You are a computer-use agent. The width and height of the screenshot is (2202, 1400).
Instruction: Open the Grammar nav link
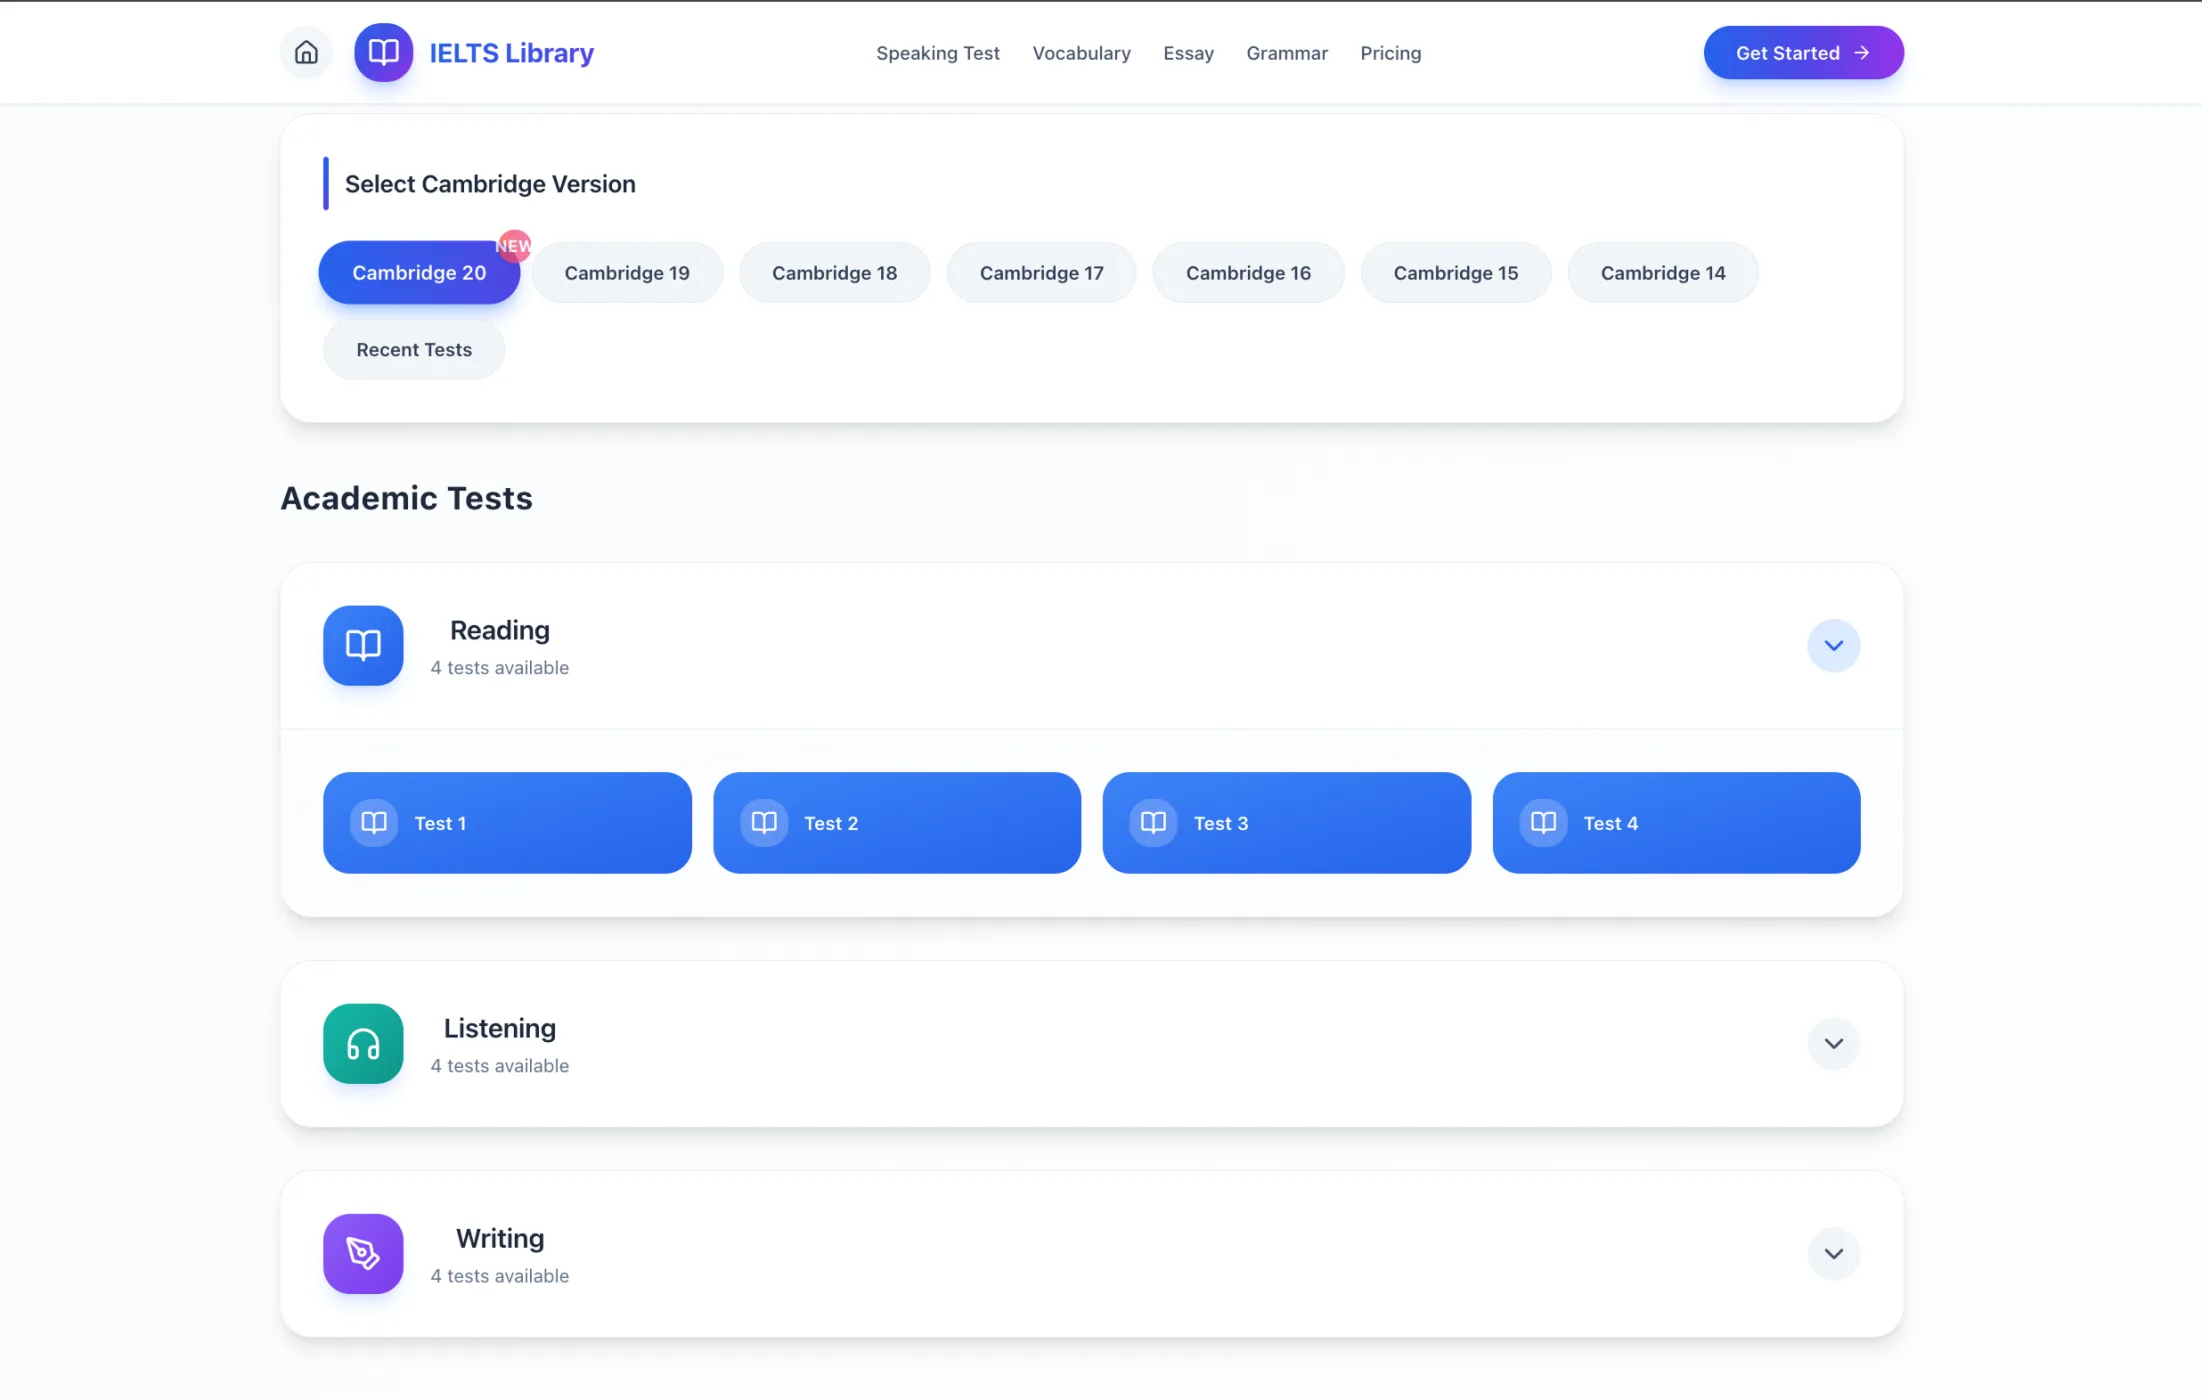(x=1286, y=53)
